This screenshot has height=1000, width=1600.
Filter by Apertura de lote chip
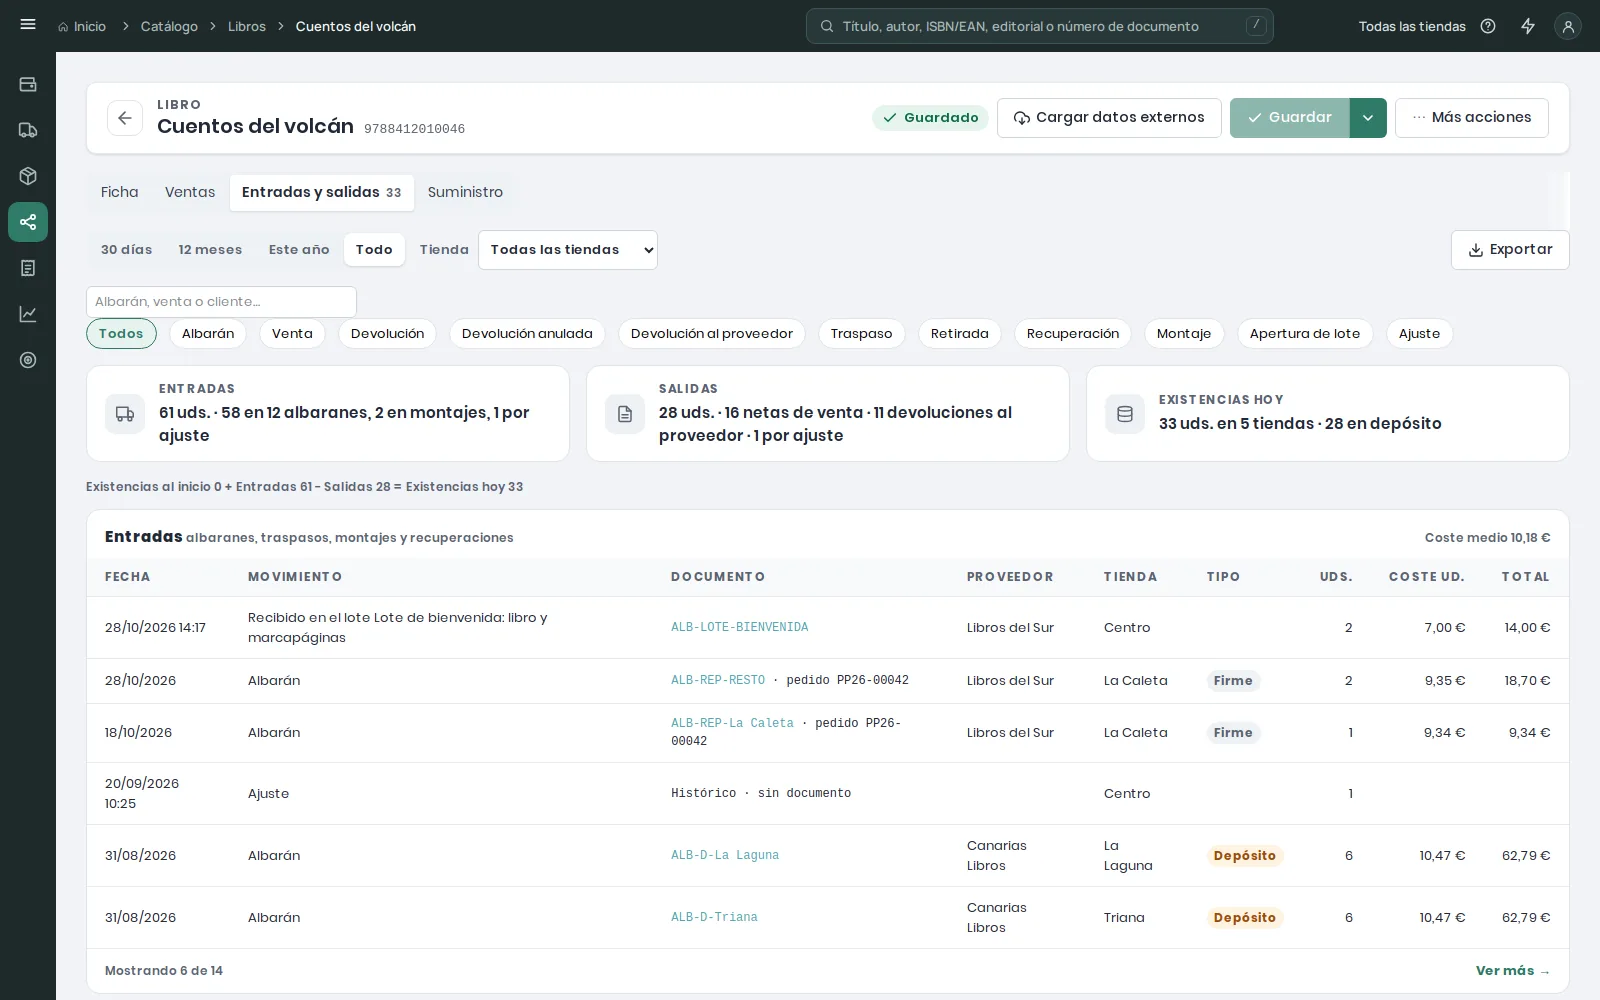[x=1305, y=334]
